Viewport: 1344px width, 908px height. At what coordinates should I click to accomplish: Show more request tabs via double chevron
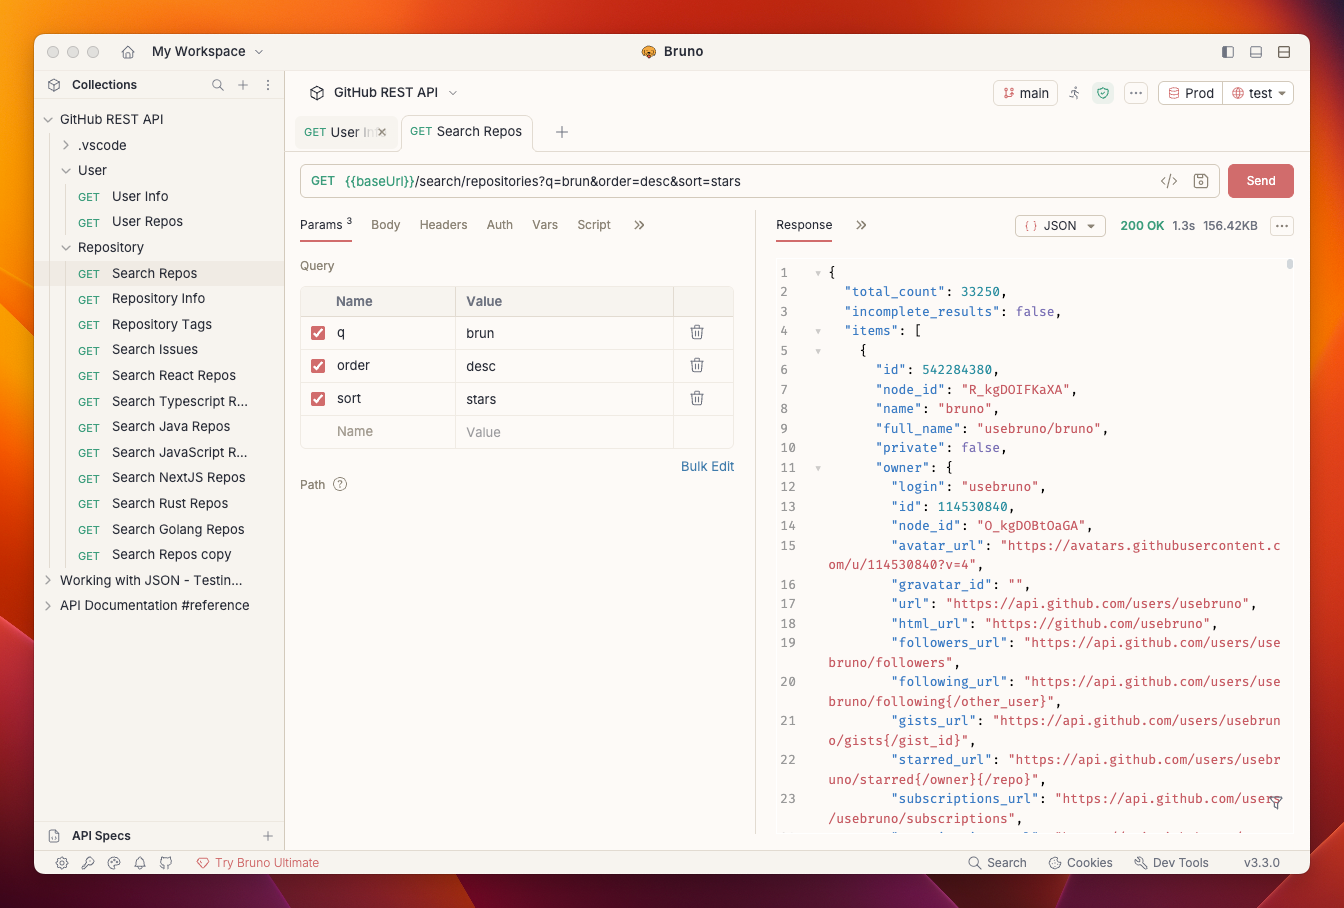tap(639, 225)
